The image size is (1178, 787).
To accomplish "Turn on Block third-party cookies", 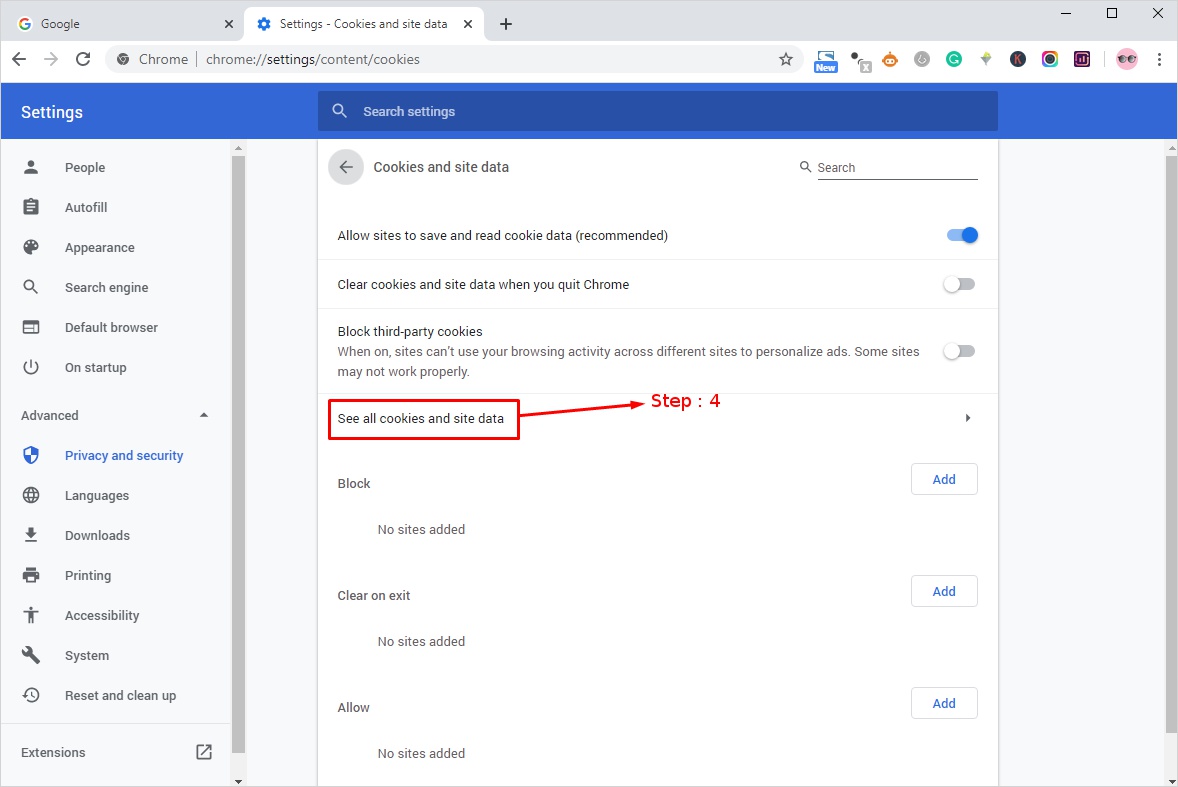I will [958, 351].
